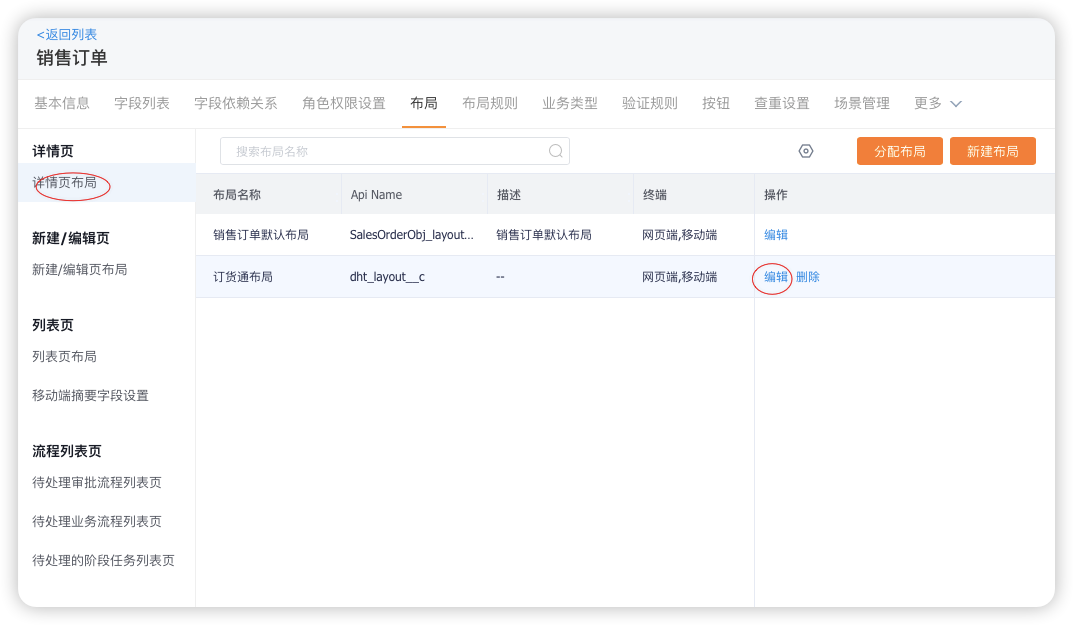
Task: Open 移动端摘要字段设置 in sidebar
Action: [90, 396]
